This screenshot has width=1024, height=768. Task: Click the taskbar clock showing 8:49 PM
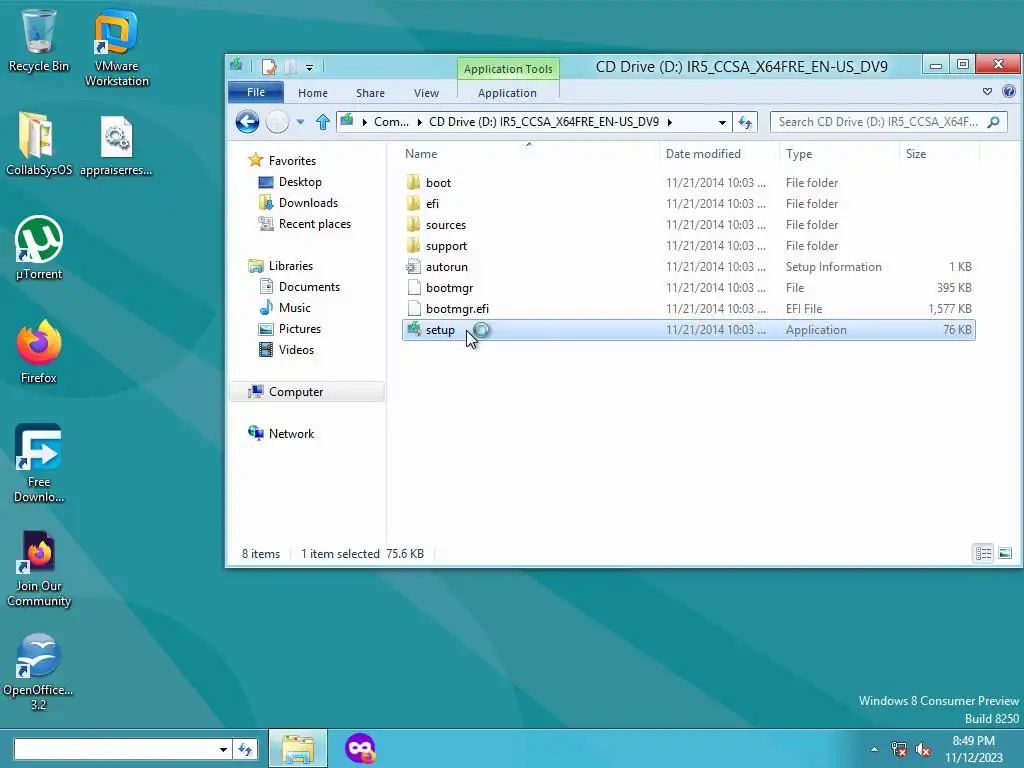[x=974, y=748]
